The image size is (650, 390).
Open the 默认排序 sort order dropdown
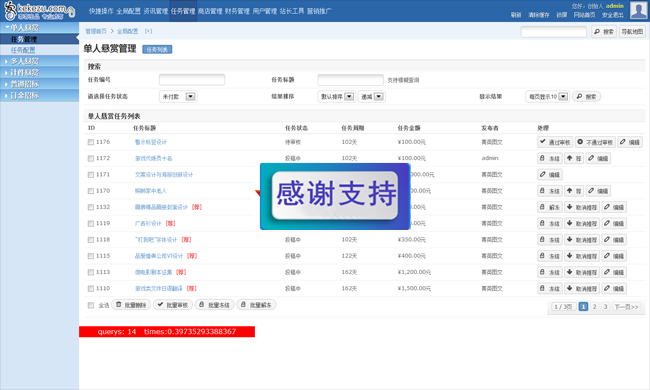coord(337,97)
